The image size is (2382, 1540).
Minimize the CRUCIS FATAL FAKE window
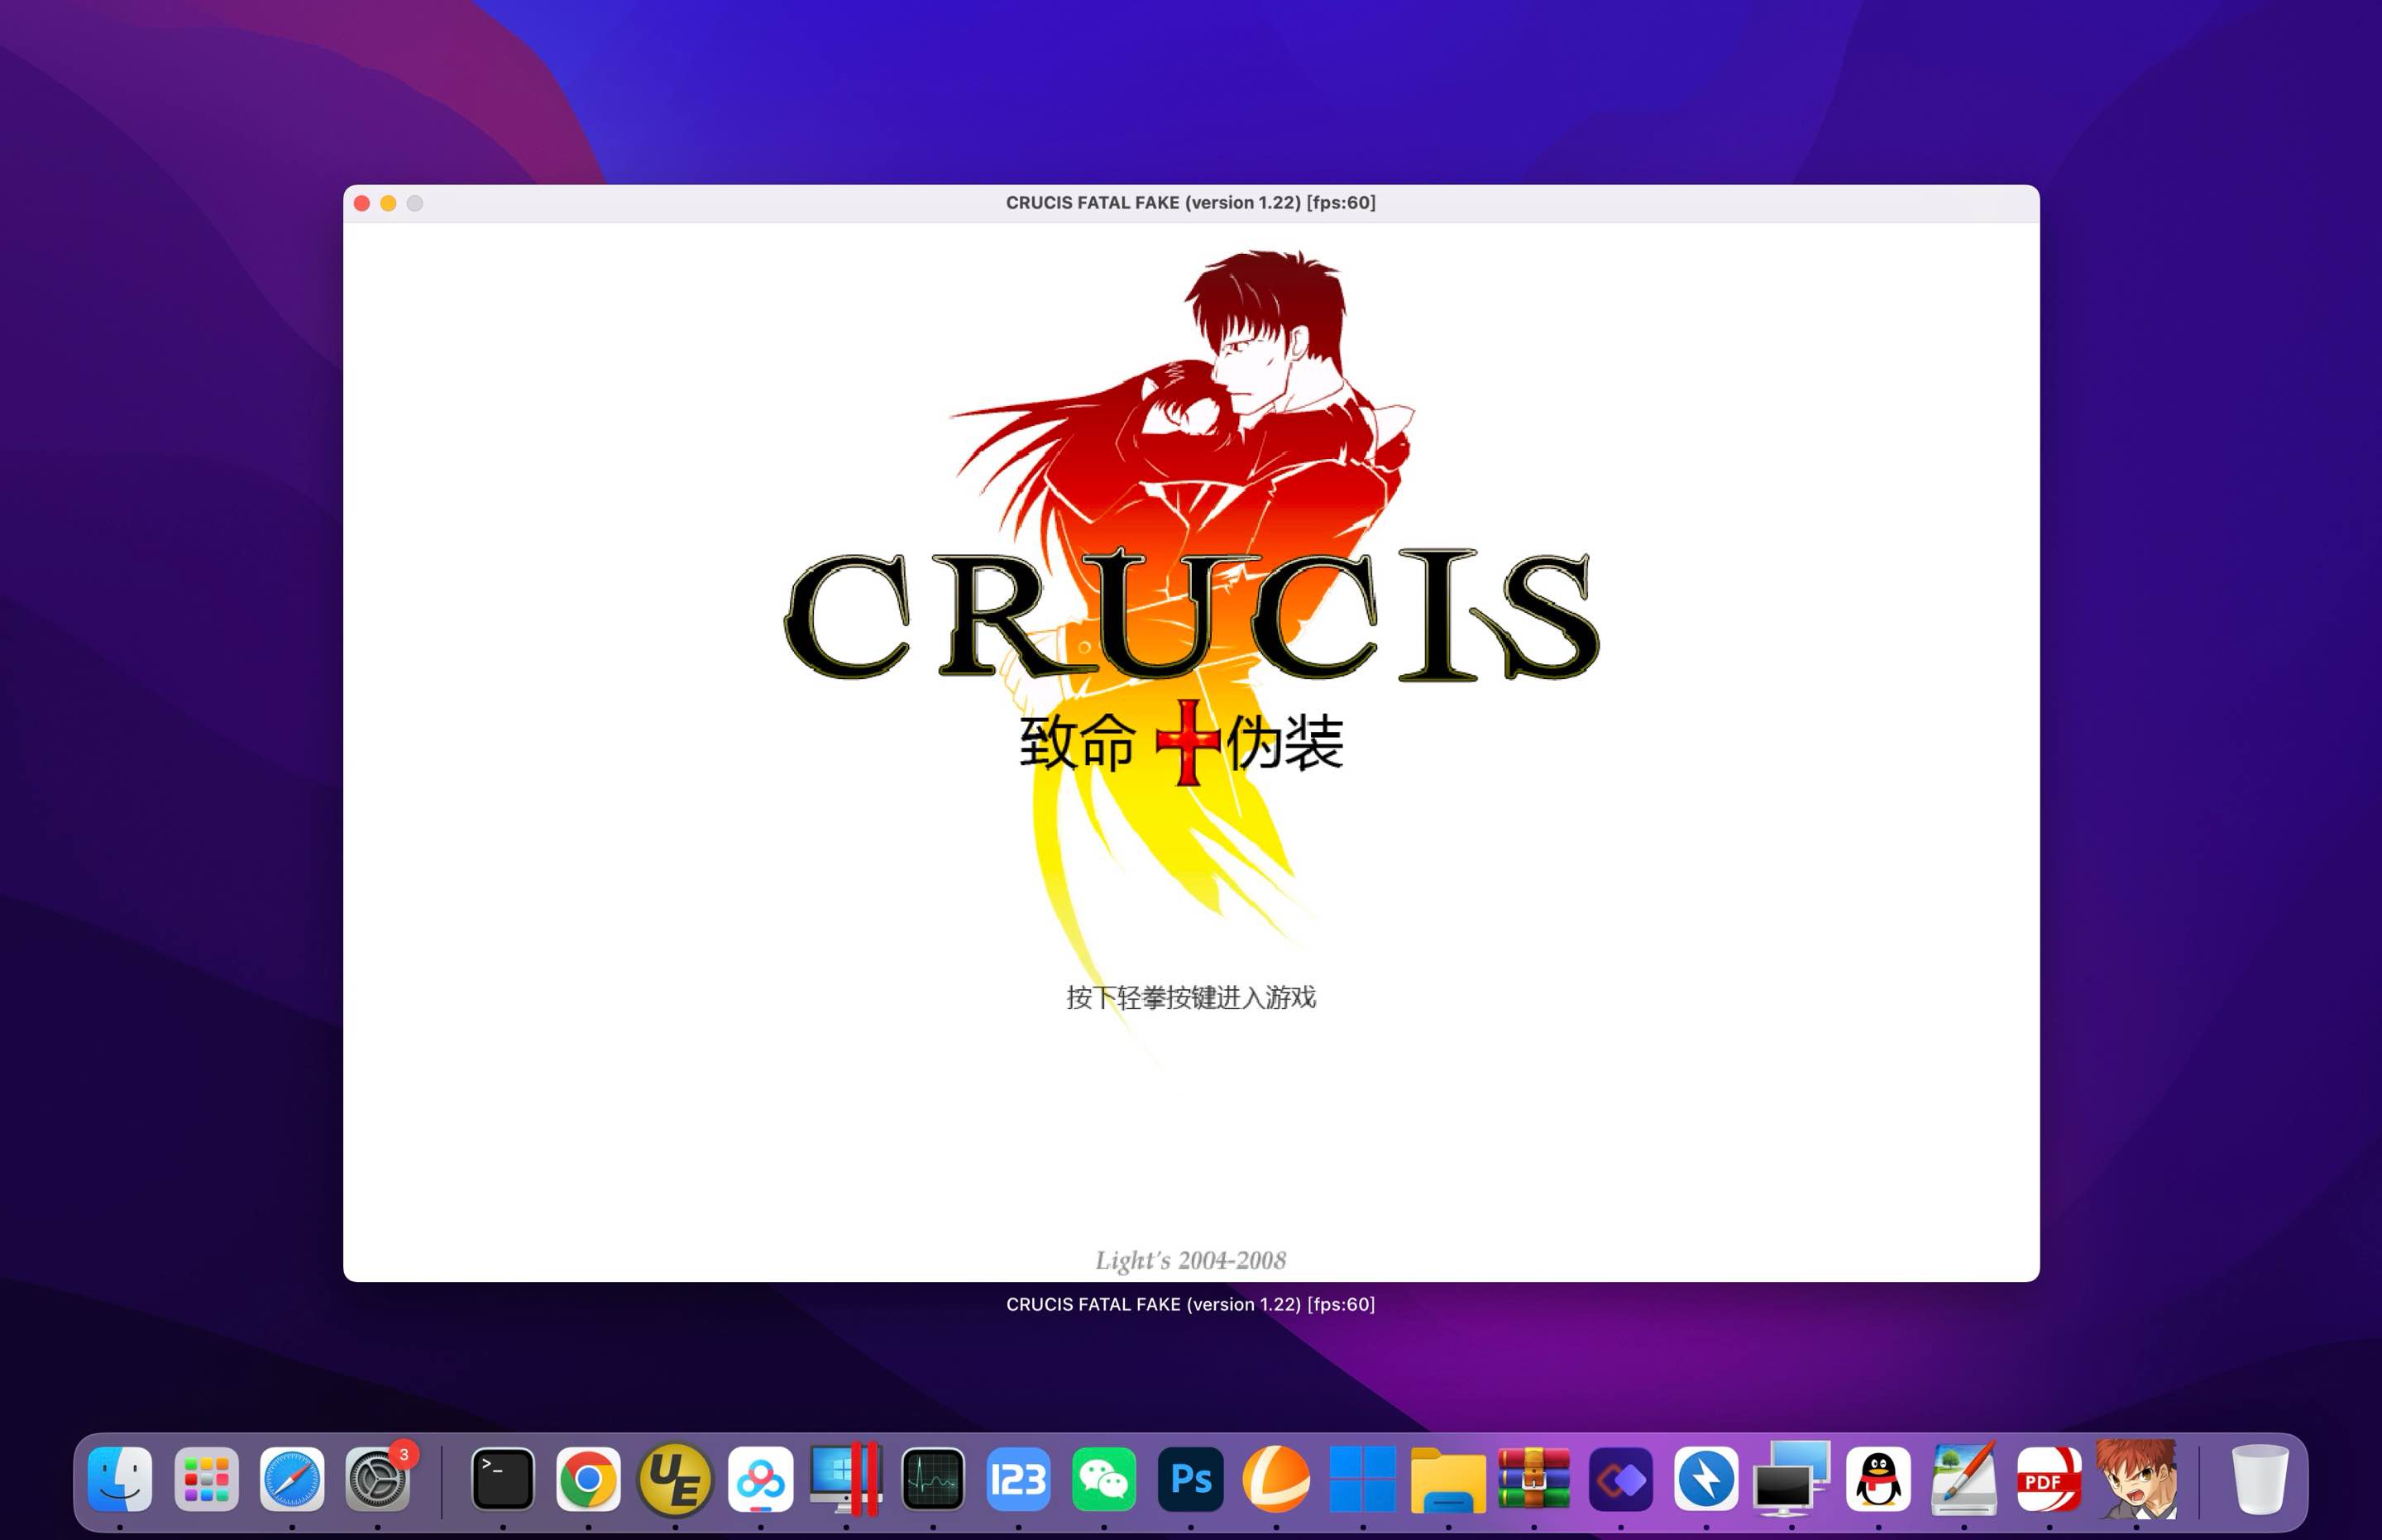click(389, 203)
